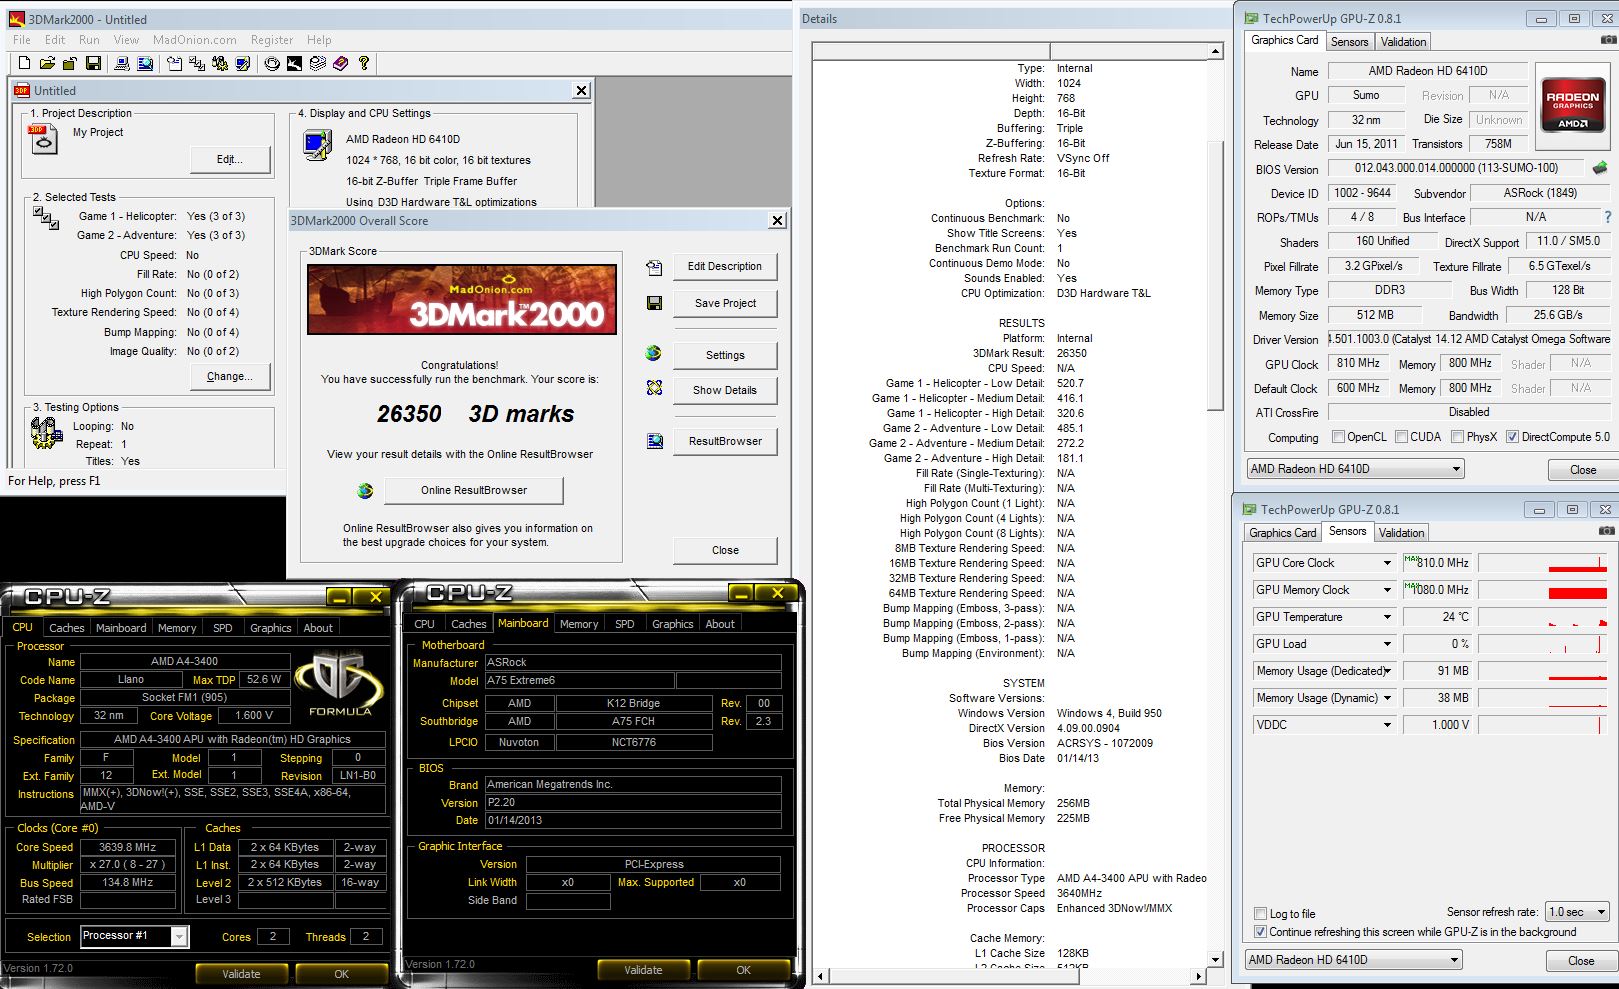Click the yellow question mark toolbar icon

[364, 63]
